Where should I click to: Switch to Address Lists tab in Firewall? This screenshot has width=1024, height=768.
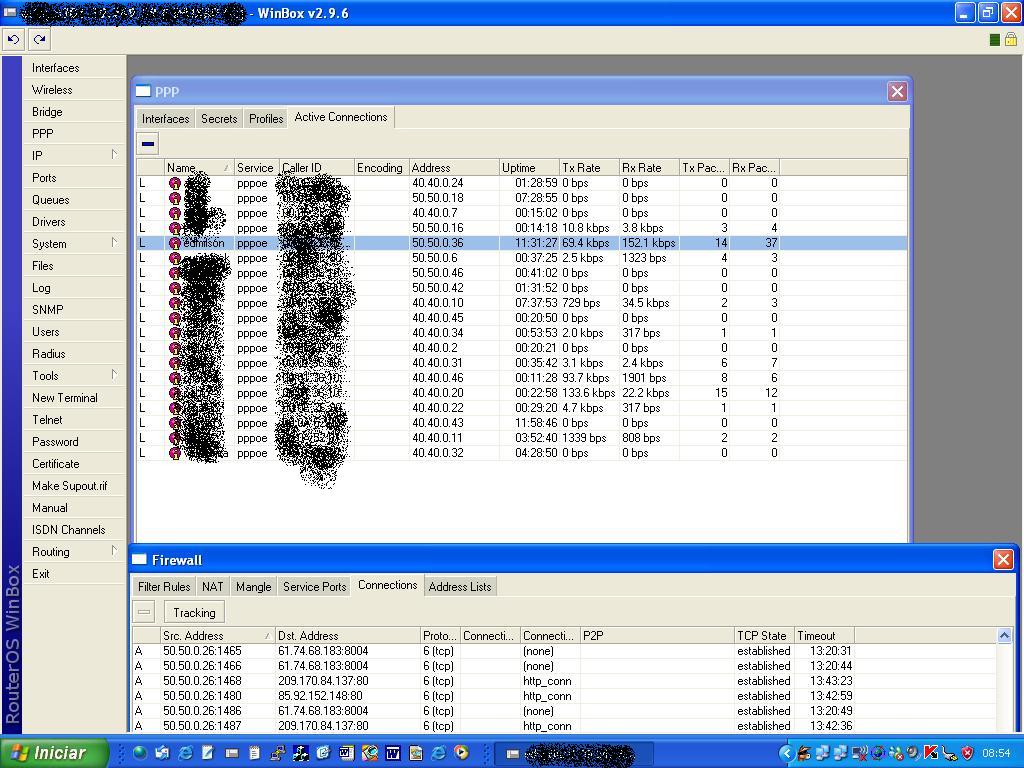[460, 586]
